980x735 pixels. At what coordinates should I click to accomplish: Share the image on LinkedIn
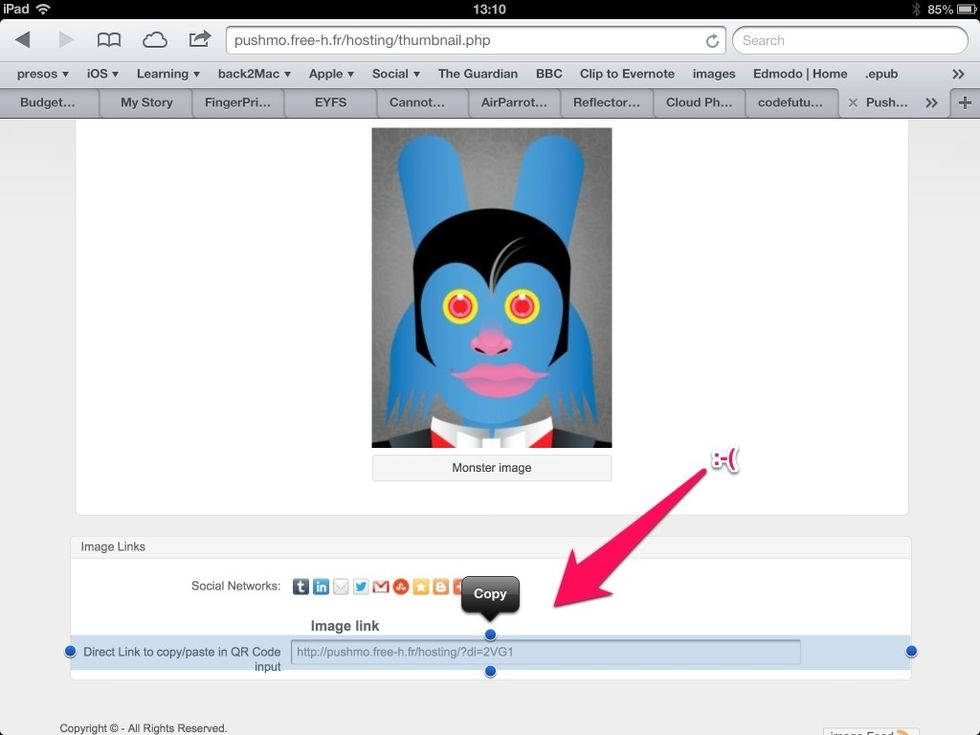(321, 586)
